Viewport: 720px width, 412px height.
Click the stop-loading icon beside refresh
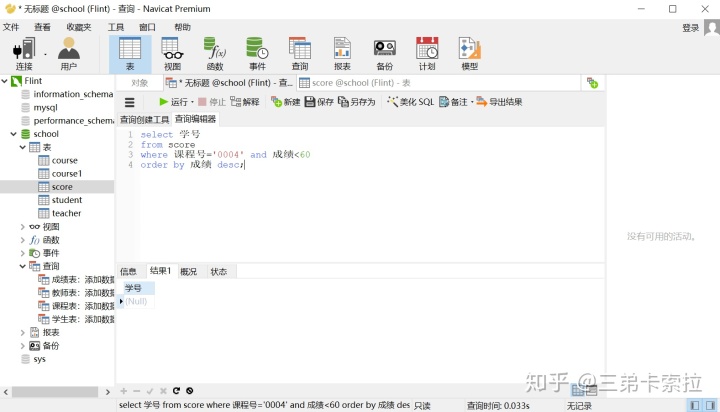pos(190,391)
